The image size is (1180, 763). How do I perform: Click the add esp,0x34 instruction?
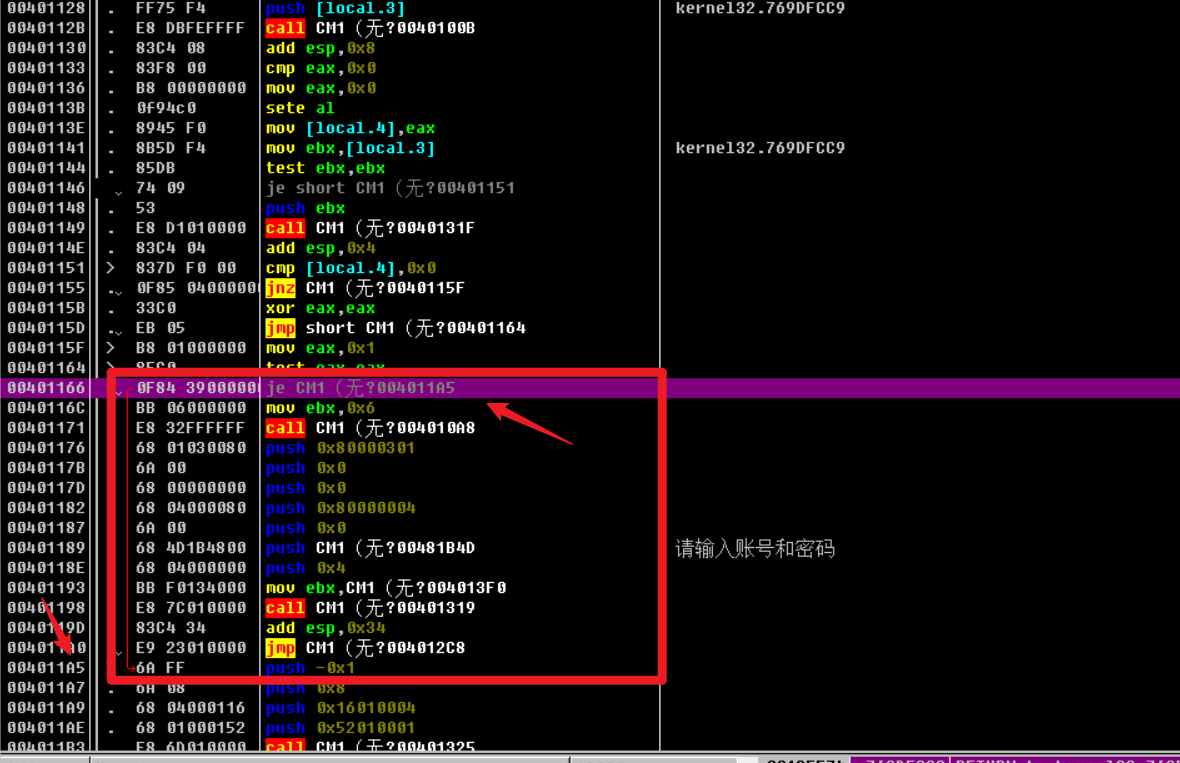pyautogui.click(x=325, y=628)
